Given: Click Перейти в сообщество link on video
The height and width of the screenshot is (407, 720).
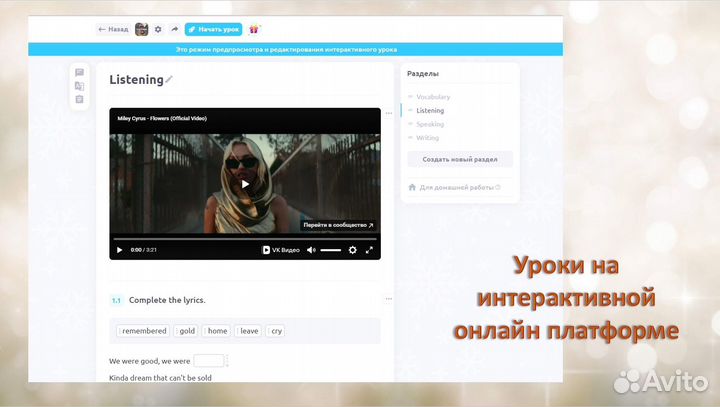Looking at the screenshot, I should pyautogui.click(x=338, y=225).
